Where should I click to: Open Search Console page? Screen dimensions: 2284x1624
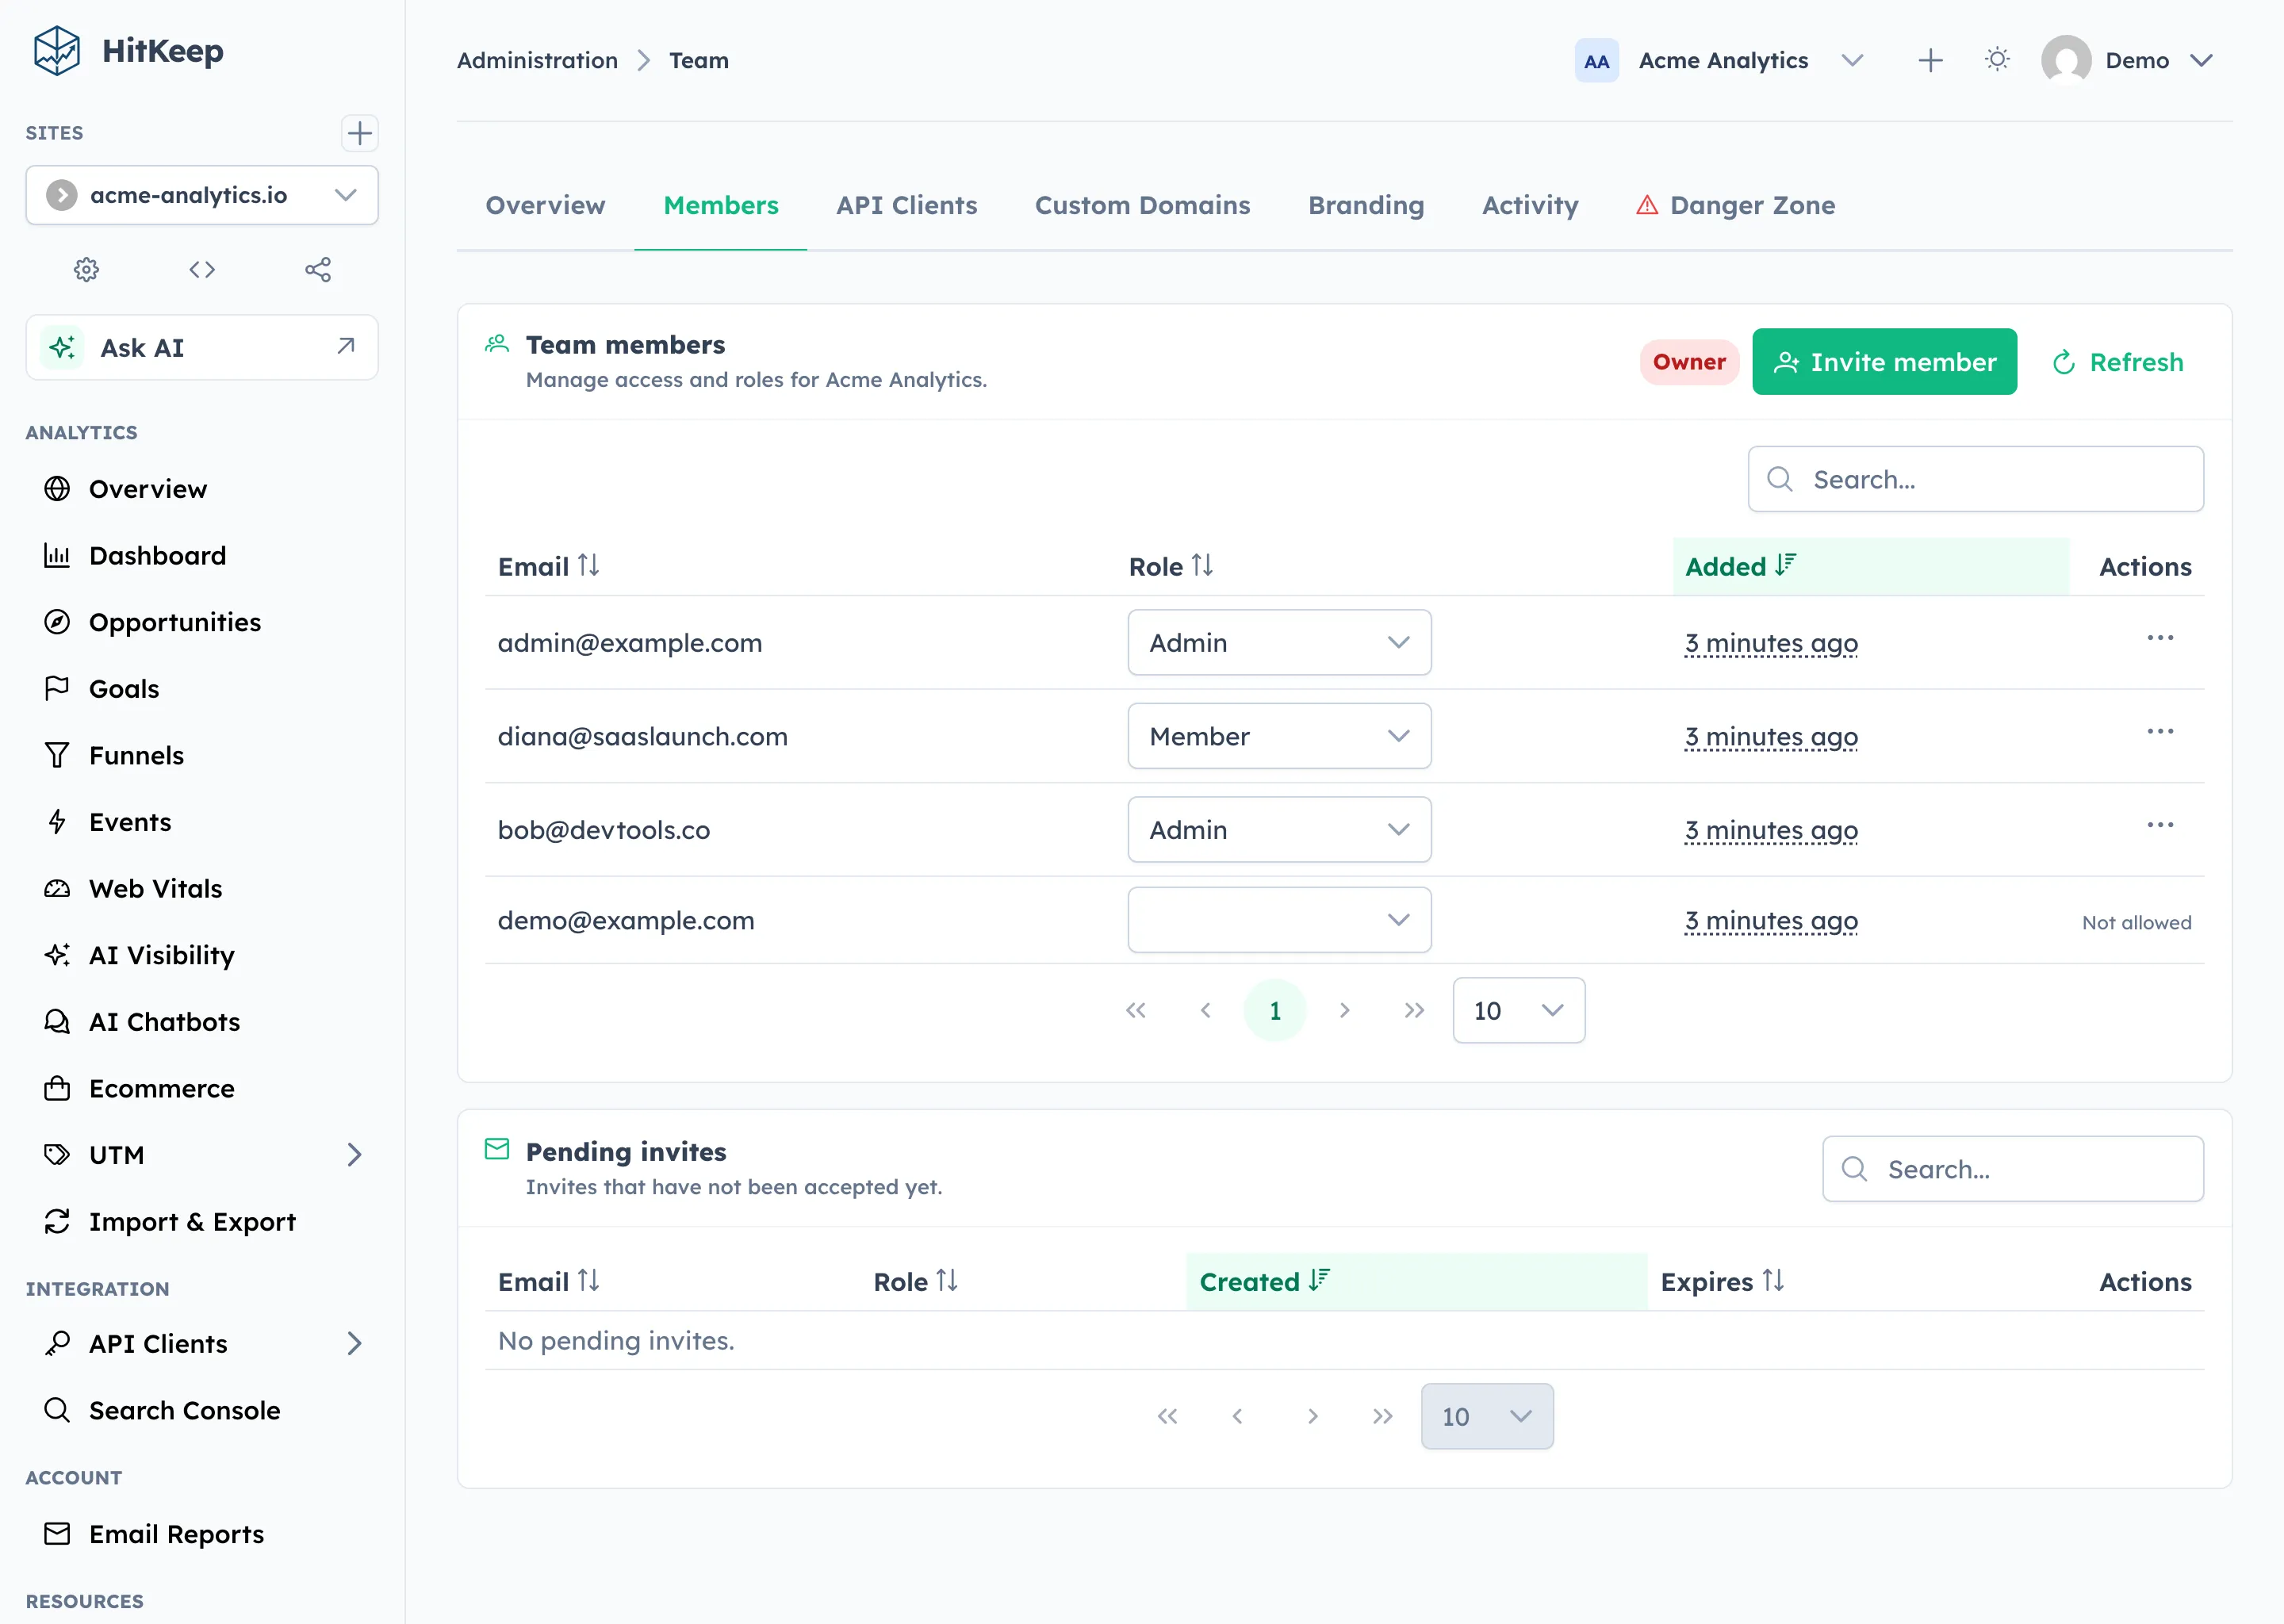(x=202, y=1410)
